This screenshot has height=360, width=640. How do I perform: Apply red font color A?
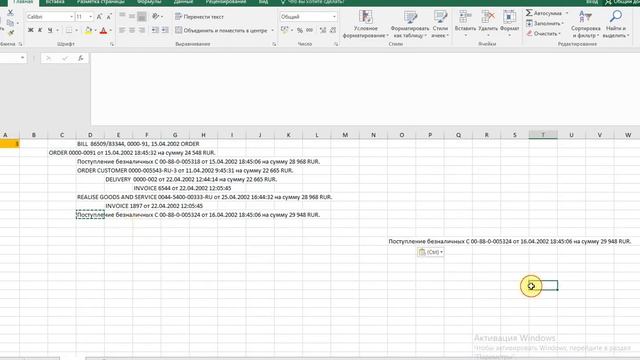pyautogui.click(x=103, y=30)
